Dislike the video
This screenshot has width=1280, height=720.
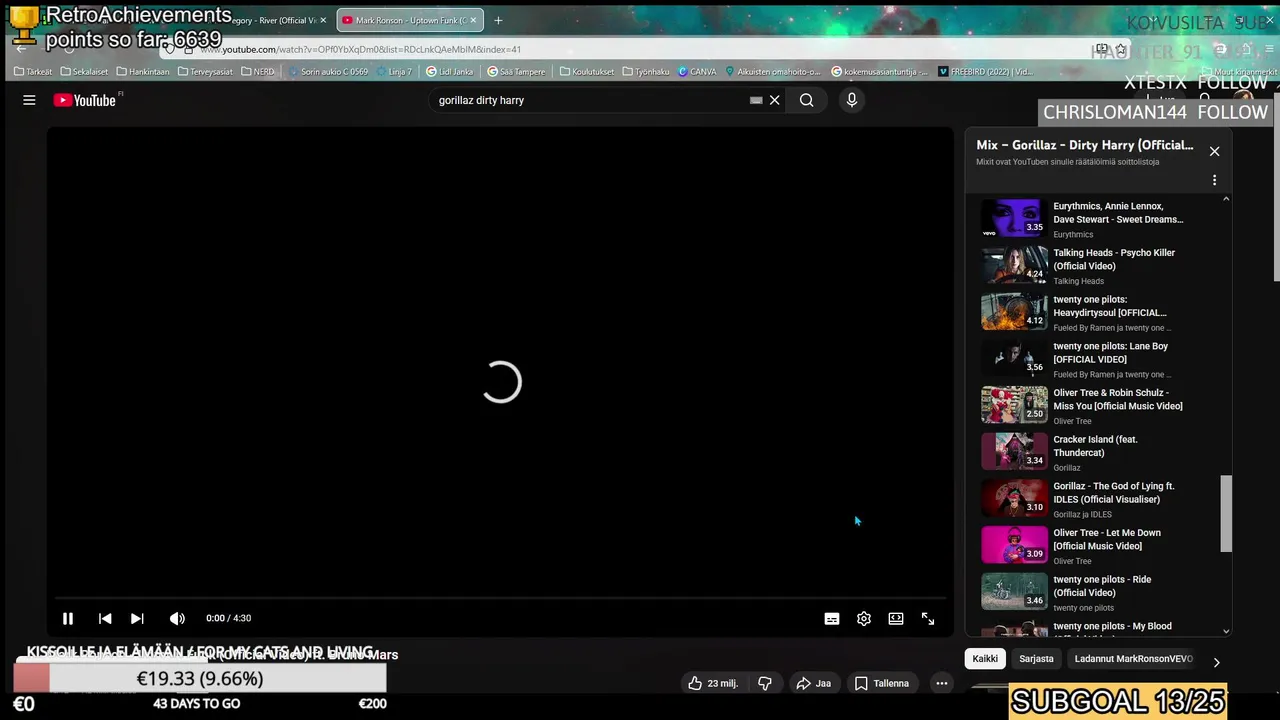pyautogui.click(x=765, y=683)
